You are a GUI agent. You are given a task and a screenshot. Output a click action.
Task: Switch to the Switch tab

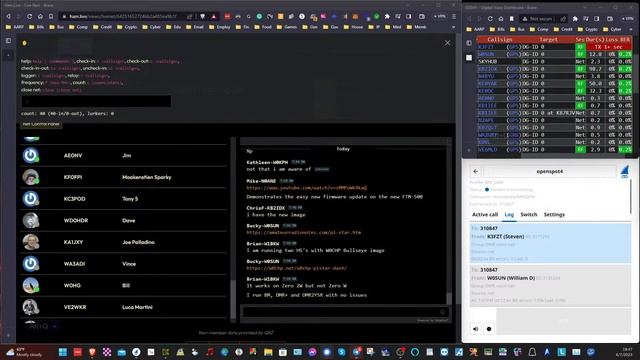click(x=529, y=215)
